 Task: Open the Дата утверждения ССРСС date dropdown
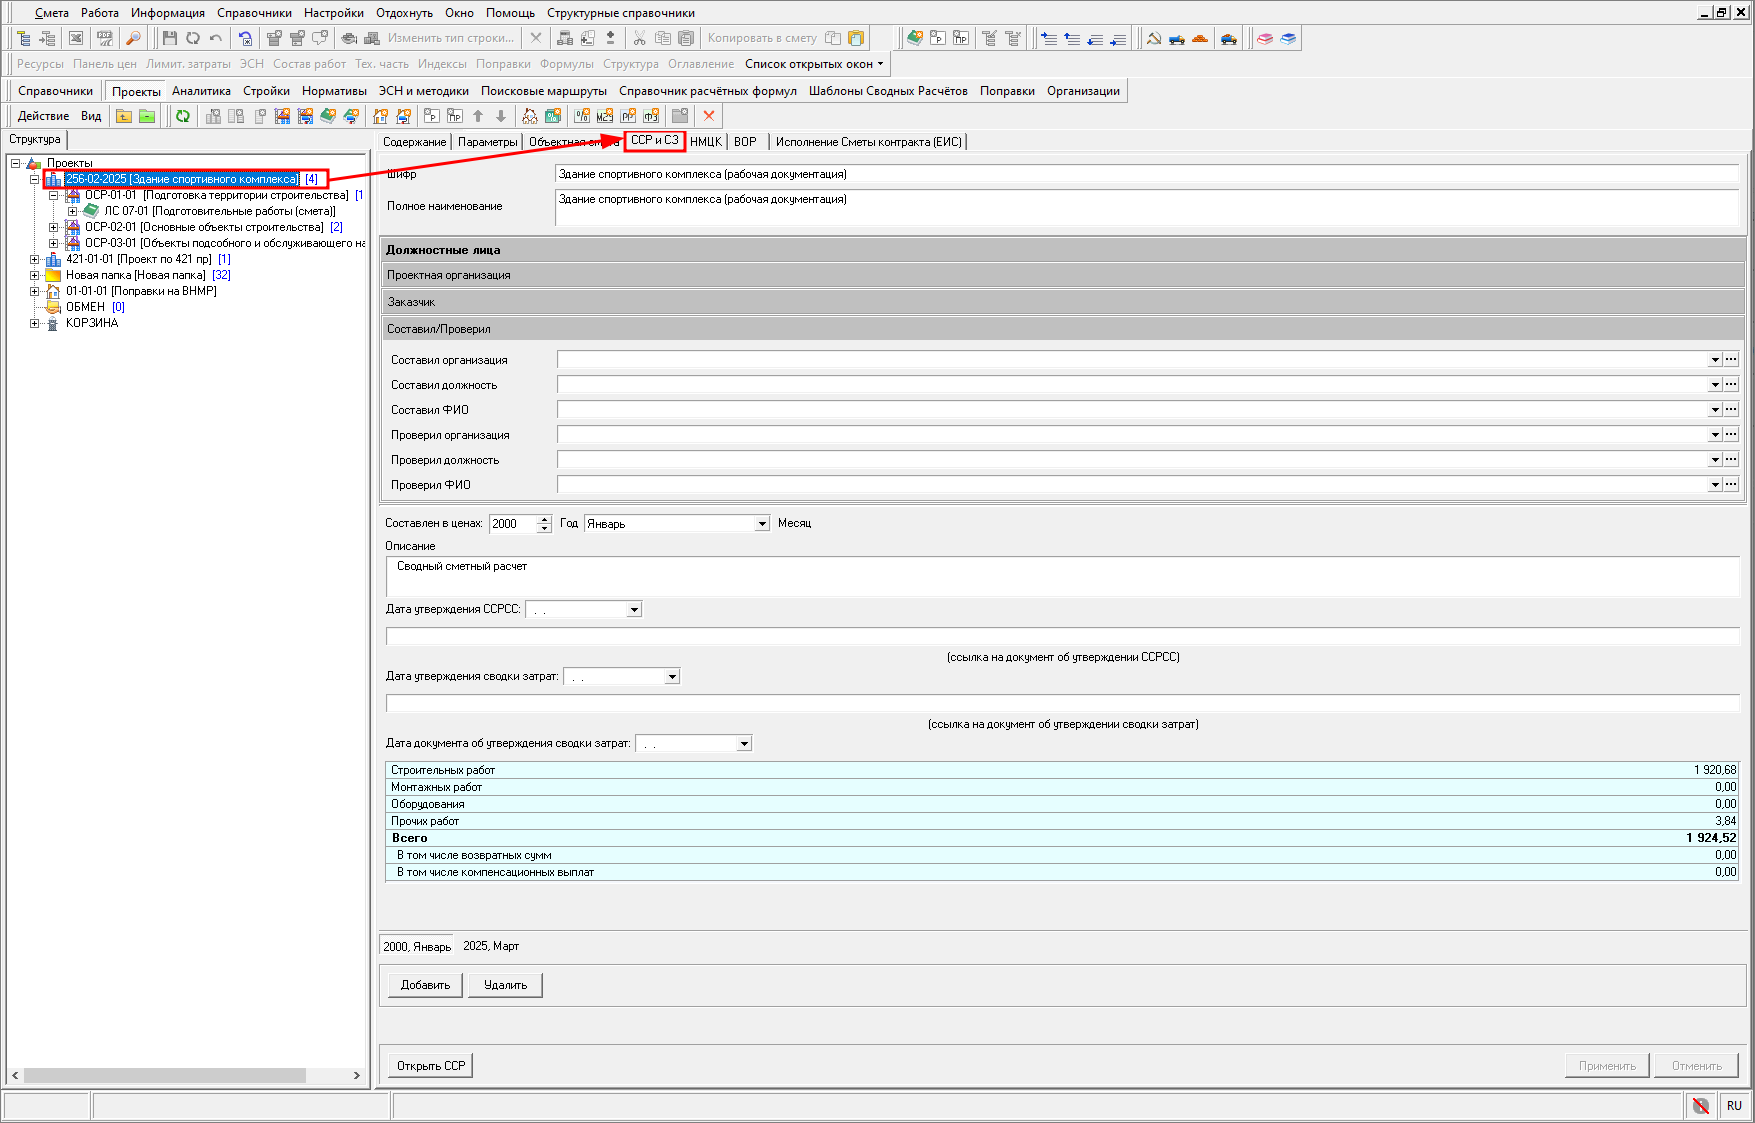pos(634,610)
